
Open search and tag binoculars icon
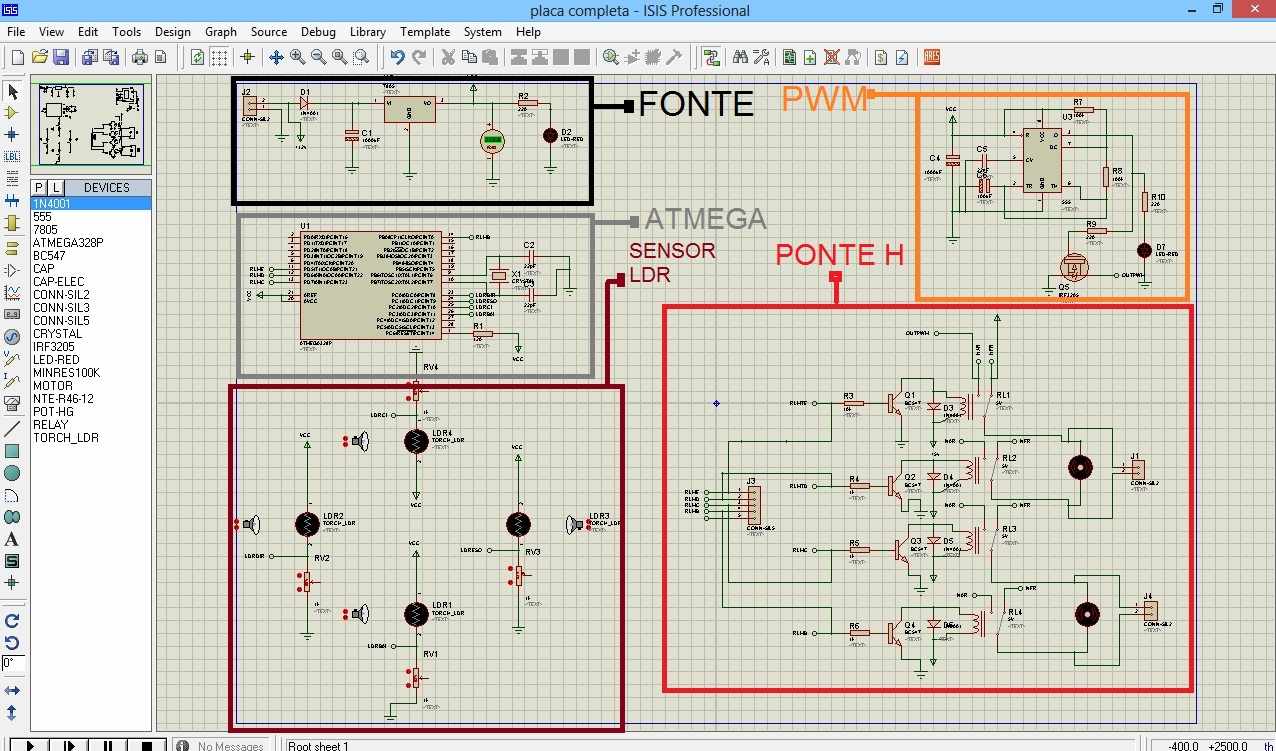tap(740, 57)
